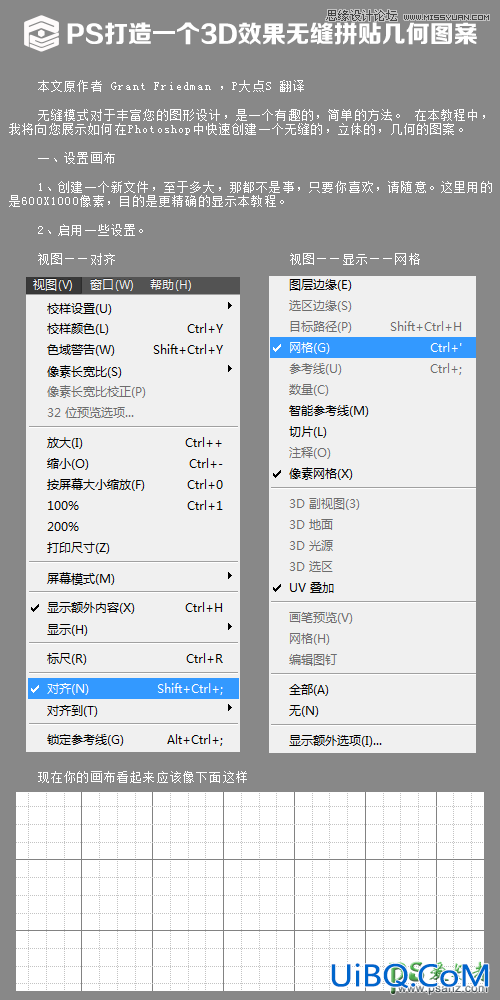500x1000 pixels.
Task: Toggle 像素网格(X) pixel grid
Action: [373, 474]
